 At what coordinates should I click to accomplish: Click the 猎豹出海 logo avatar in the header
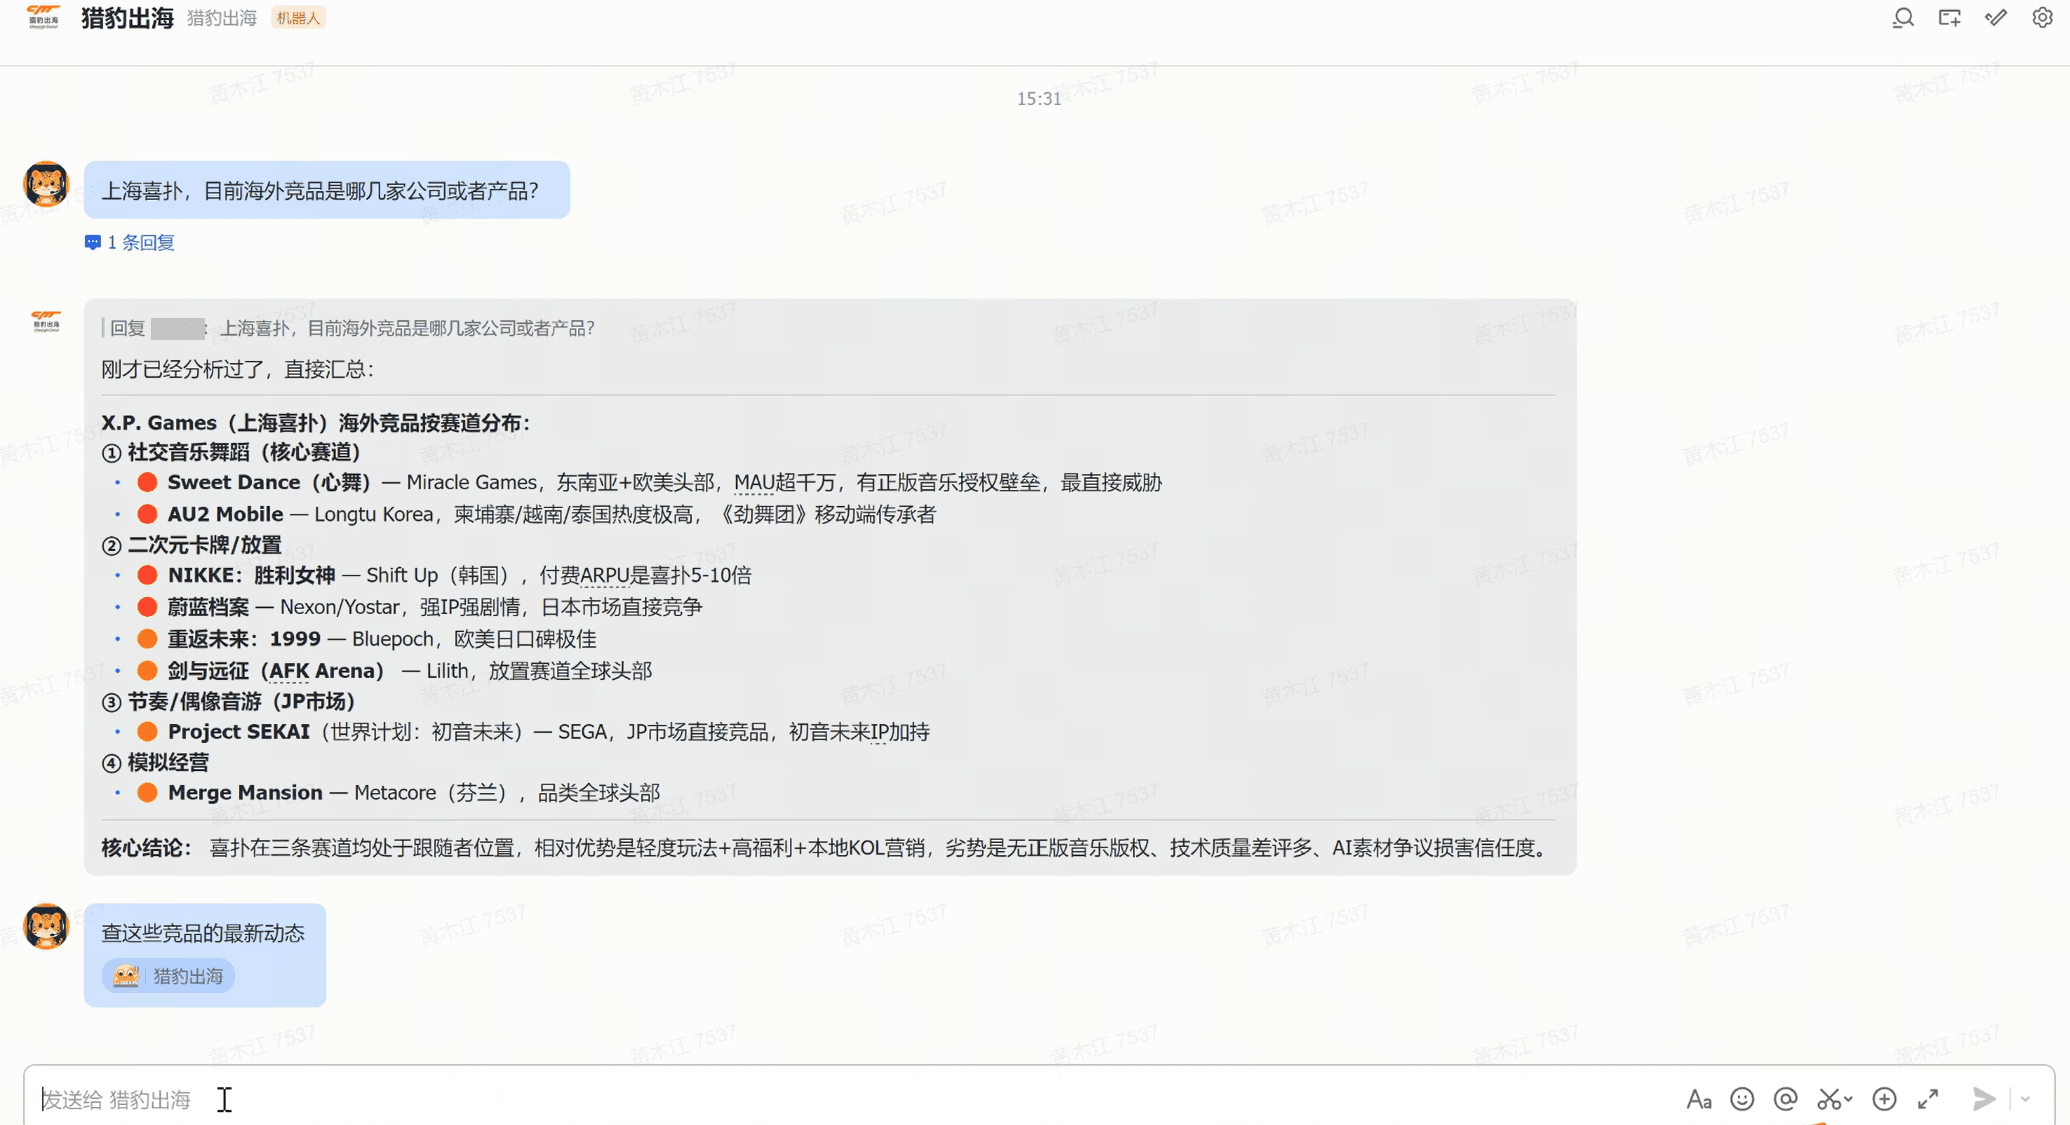point(43,17)
